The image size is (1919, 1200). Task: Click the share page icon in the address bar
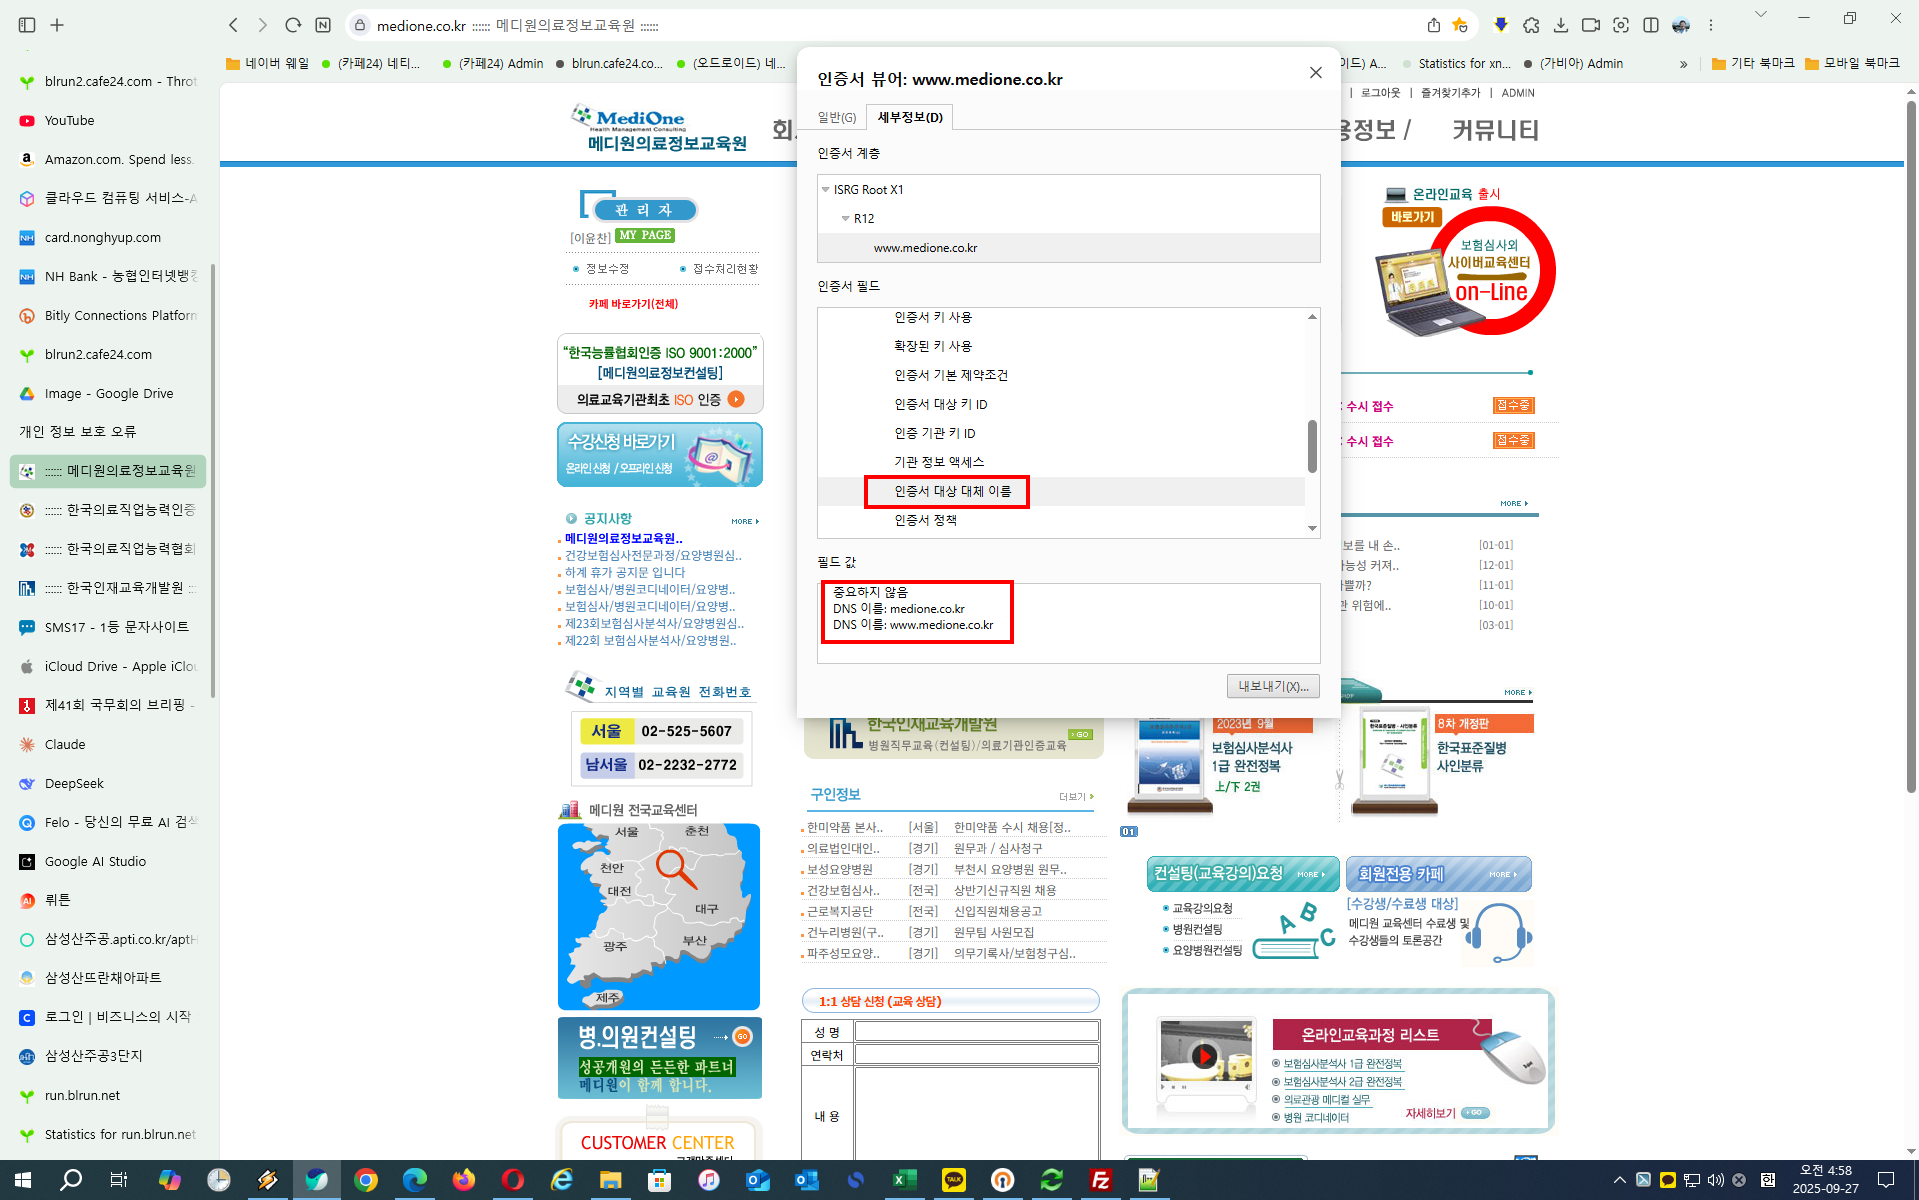[1433, 25]
